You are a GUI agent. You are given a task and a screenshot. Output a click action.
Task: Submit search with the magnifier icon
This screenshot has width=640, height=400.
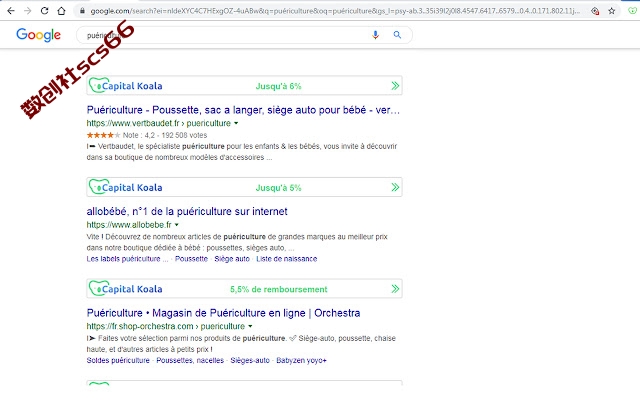click(x=397, y=35)
